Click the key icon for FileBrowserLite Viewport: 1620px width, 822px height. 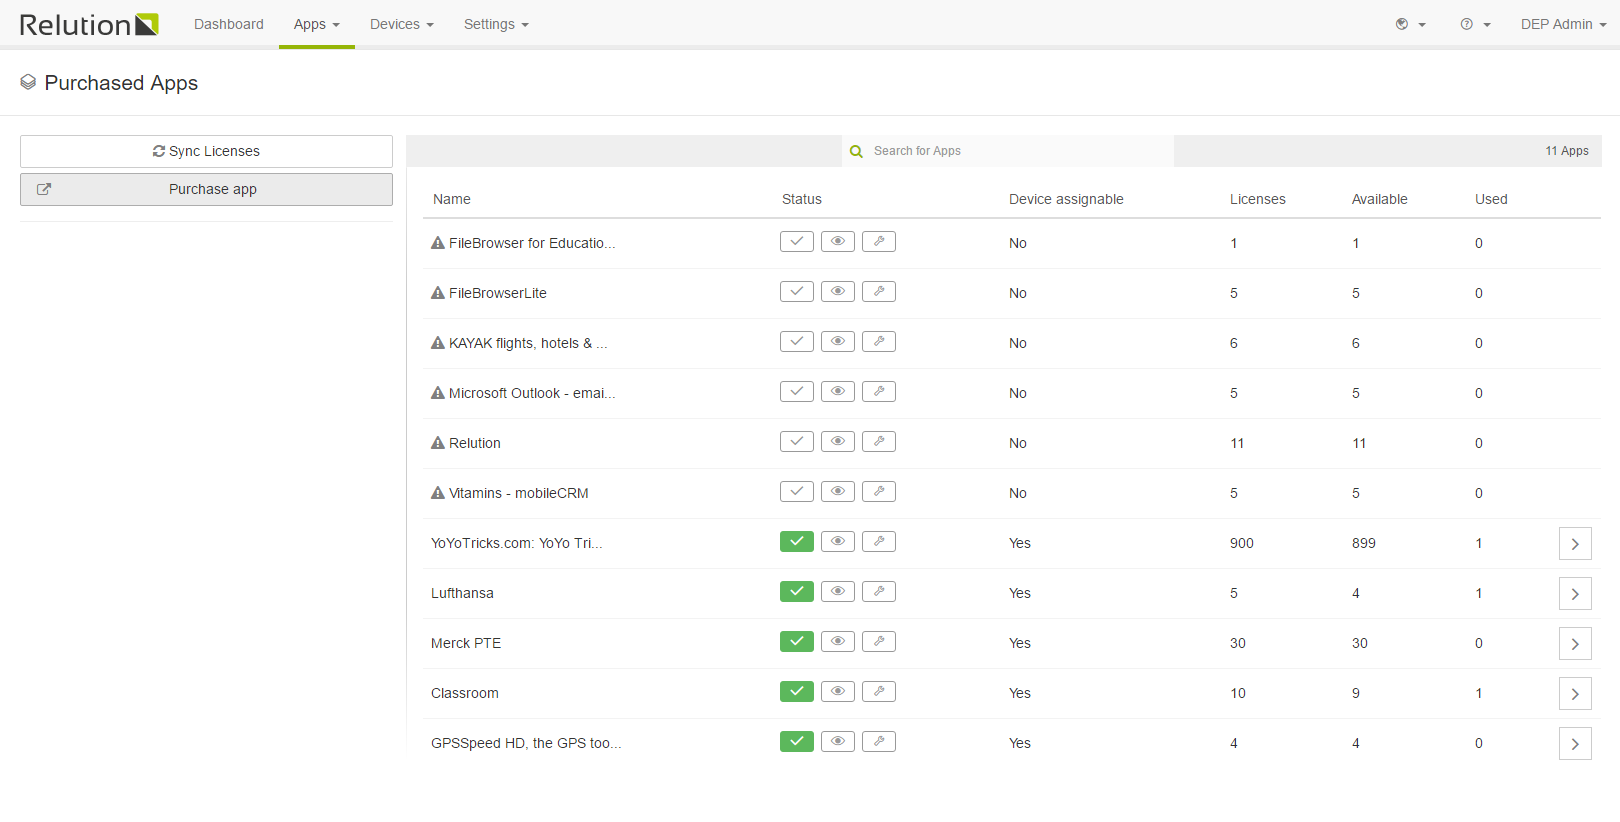[879, 291]
